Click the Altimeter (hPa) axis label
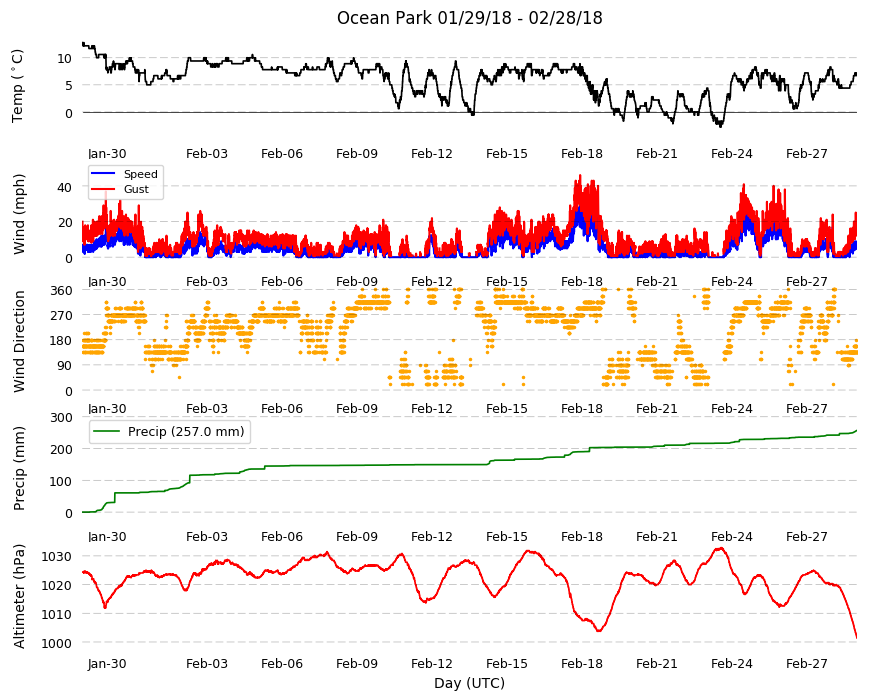Viewport: 870px width, 700px height. [19, 596]
